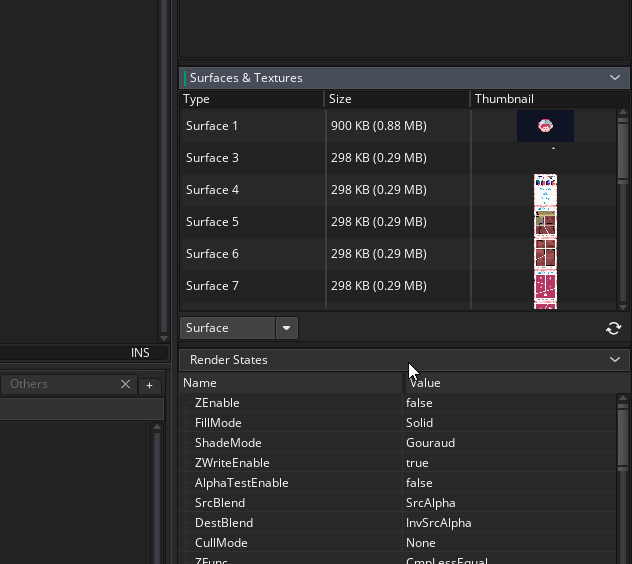Screen dimensions: 632x564
Task: Collapse the Render States panel
Action: (614, 360)
